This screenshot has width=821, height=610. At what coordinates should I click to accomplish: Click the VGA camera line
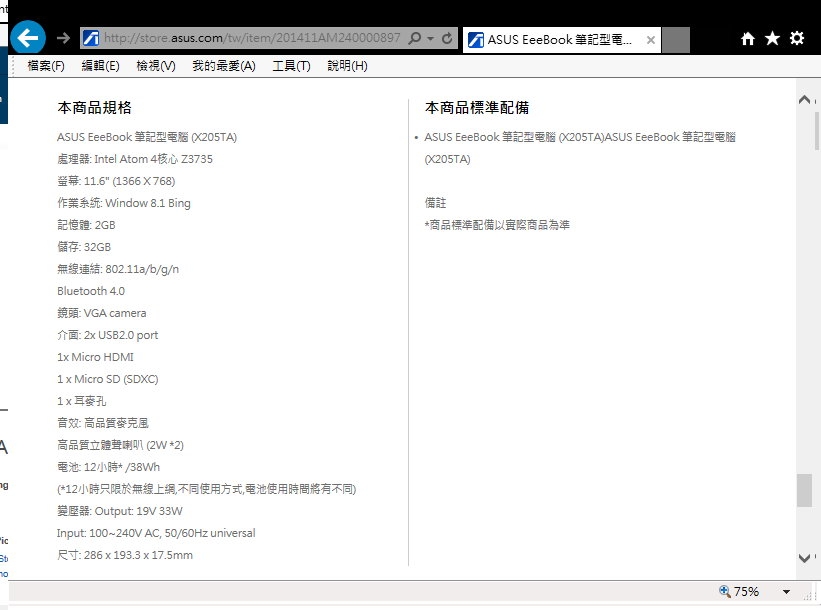102,313
